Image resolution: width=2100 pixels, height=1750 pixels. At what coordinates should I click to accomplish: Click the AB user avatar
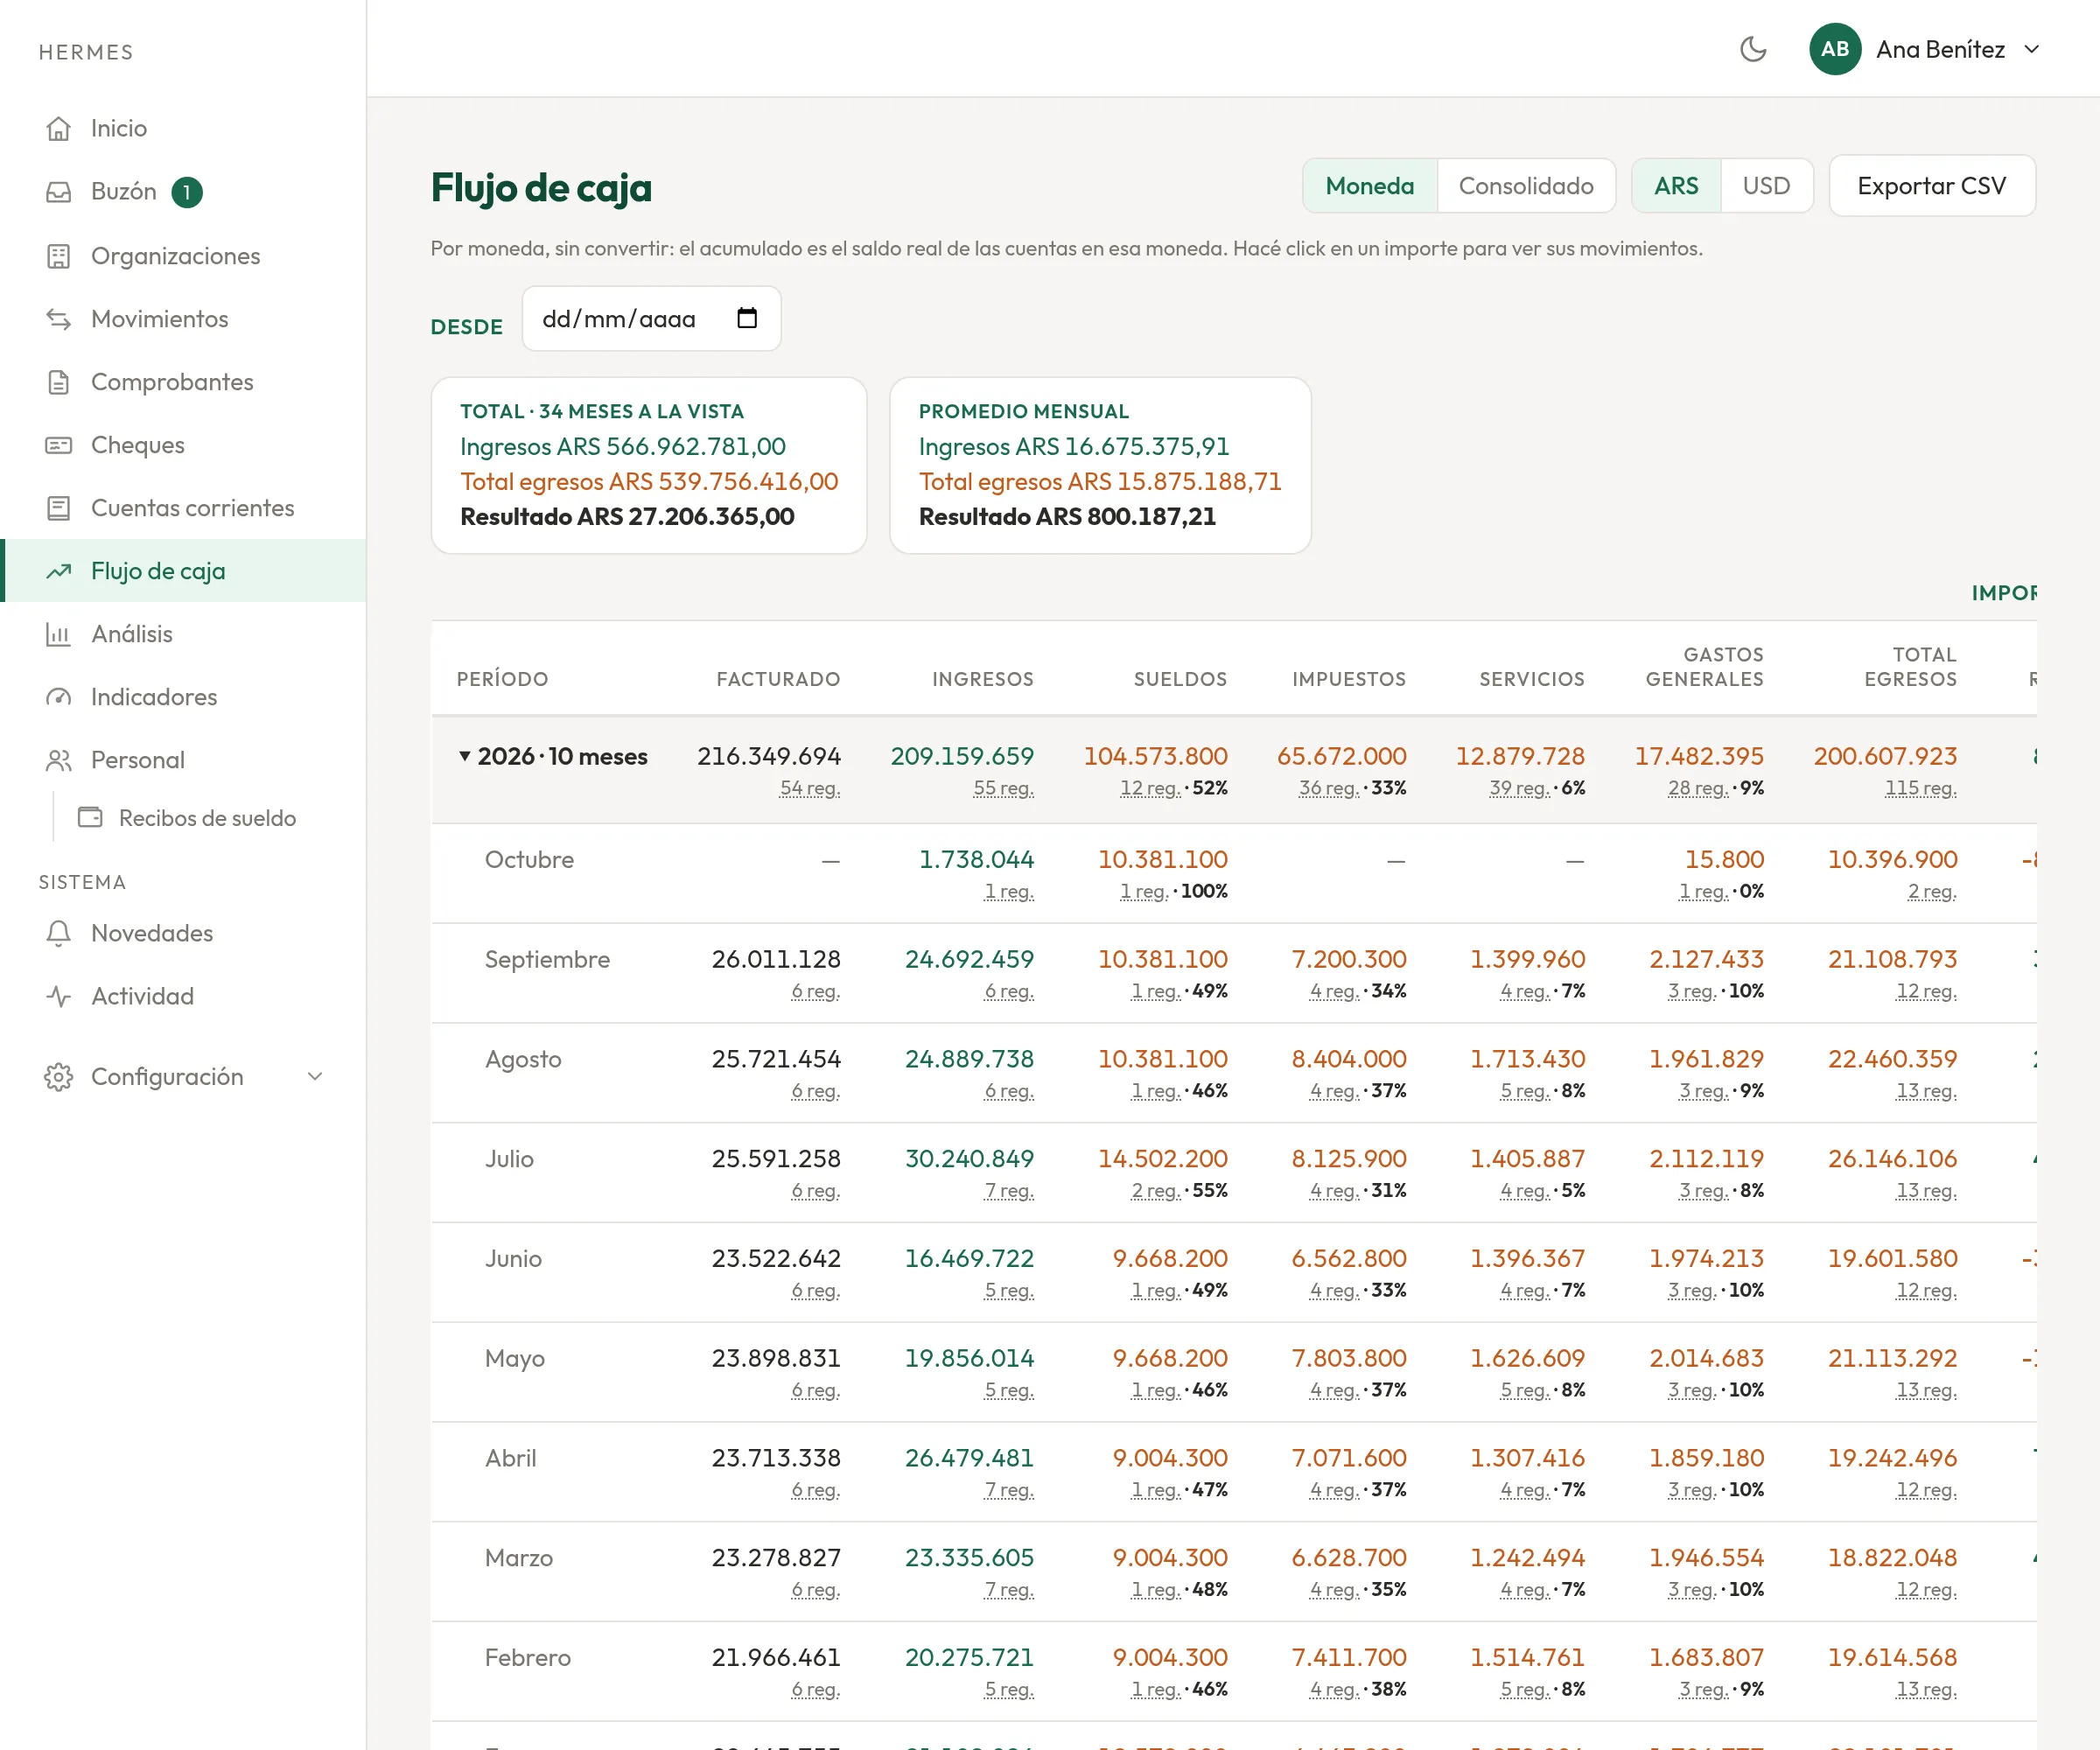tap(1835, 49)
